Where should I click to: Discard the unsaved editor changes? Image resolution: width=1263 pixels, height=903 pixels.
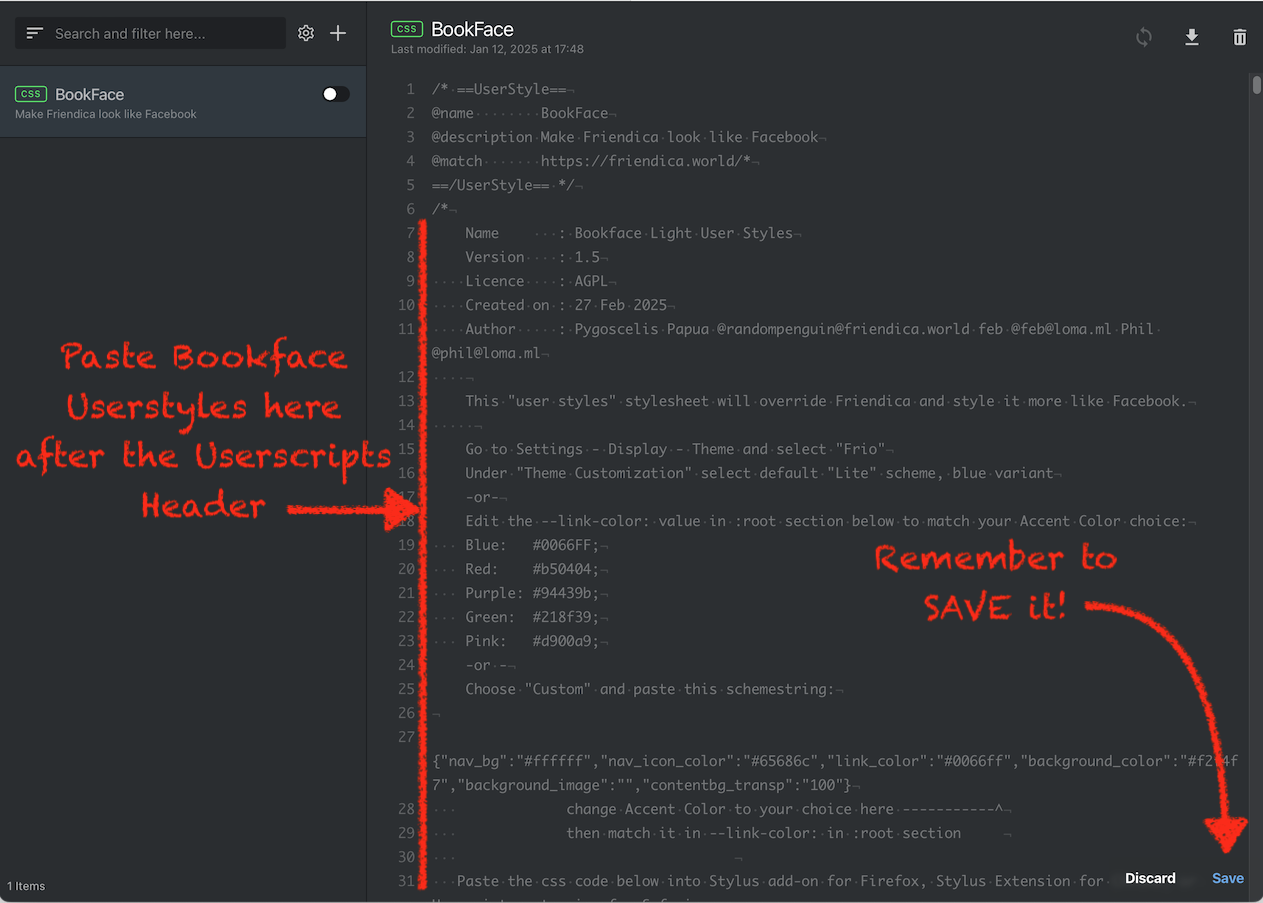tap(1150, 878)
